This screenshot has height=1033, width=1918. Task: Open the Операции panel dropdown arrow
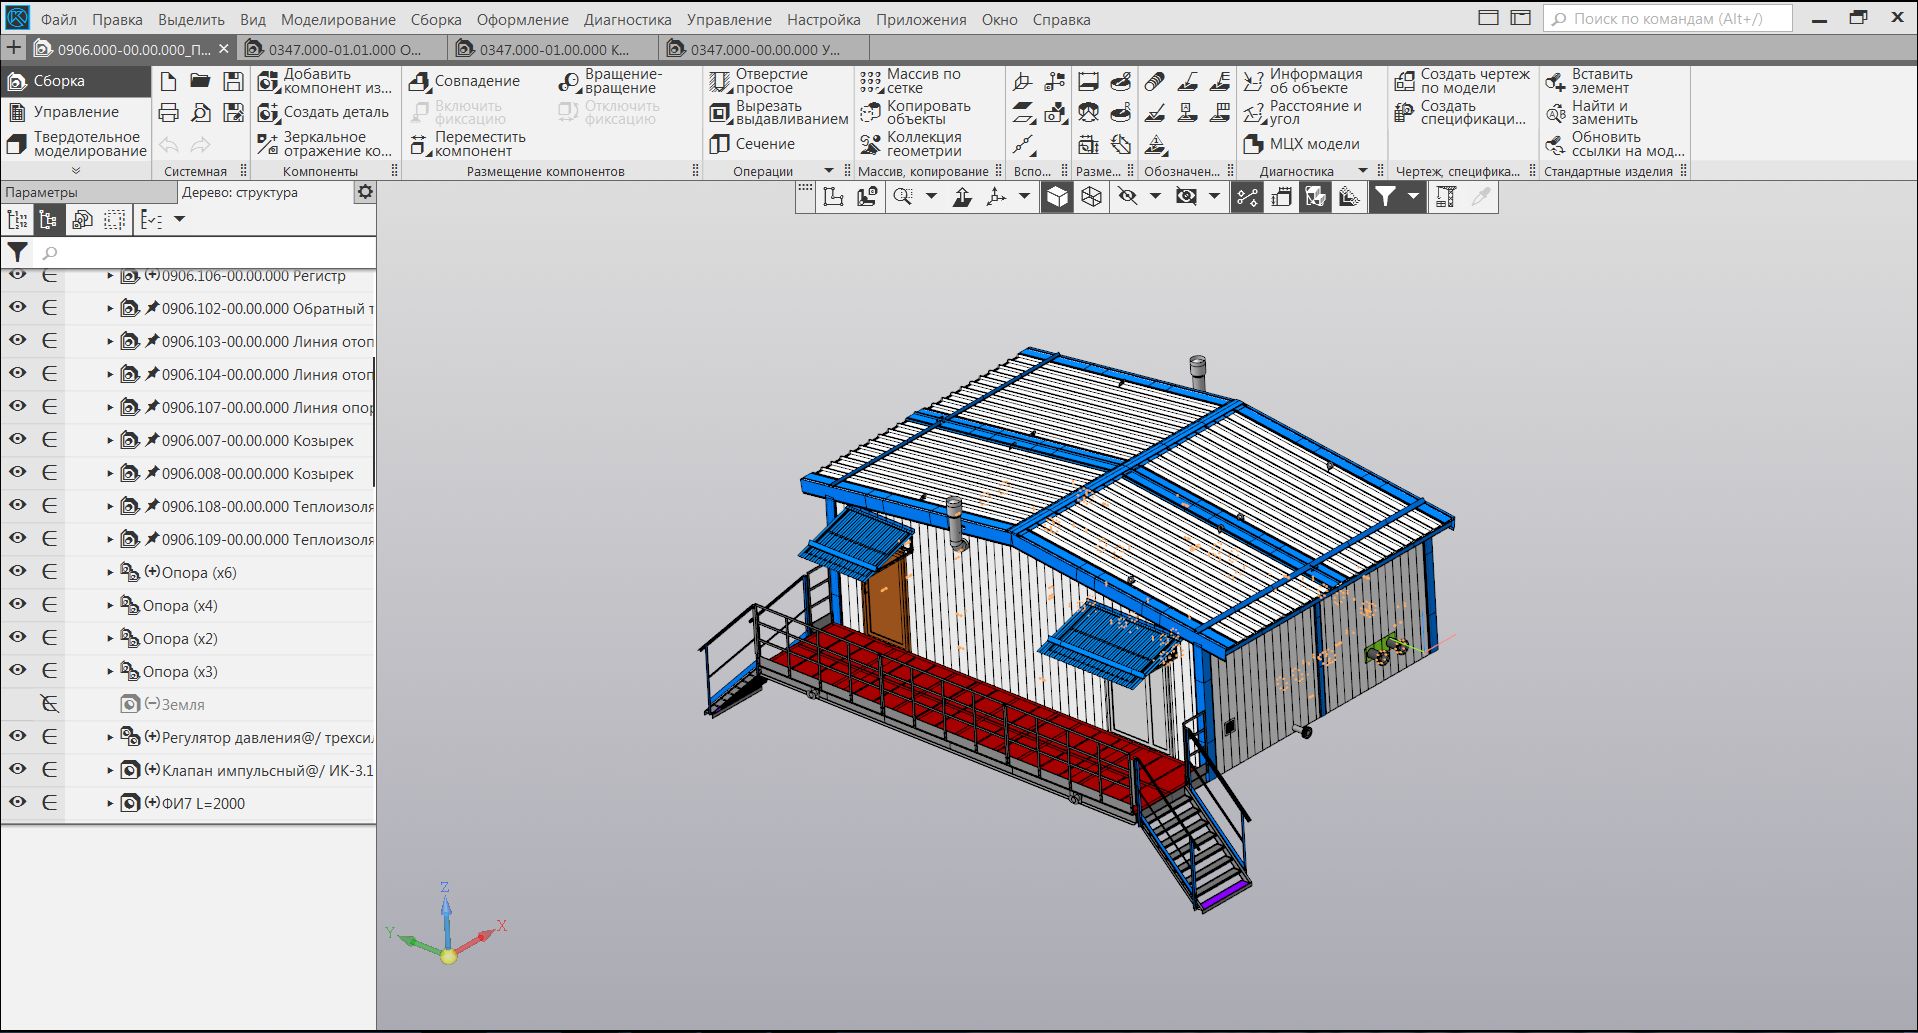(x=828, y=171)
